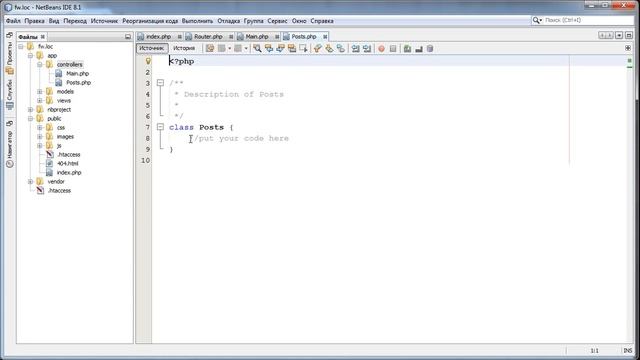Collapse the doc comment fold on line 3
640x360 pixels.
click(x=160, y=83)
